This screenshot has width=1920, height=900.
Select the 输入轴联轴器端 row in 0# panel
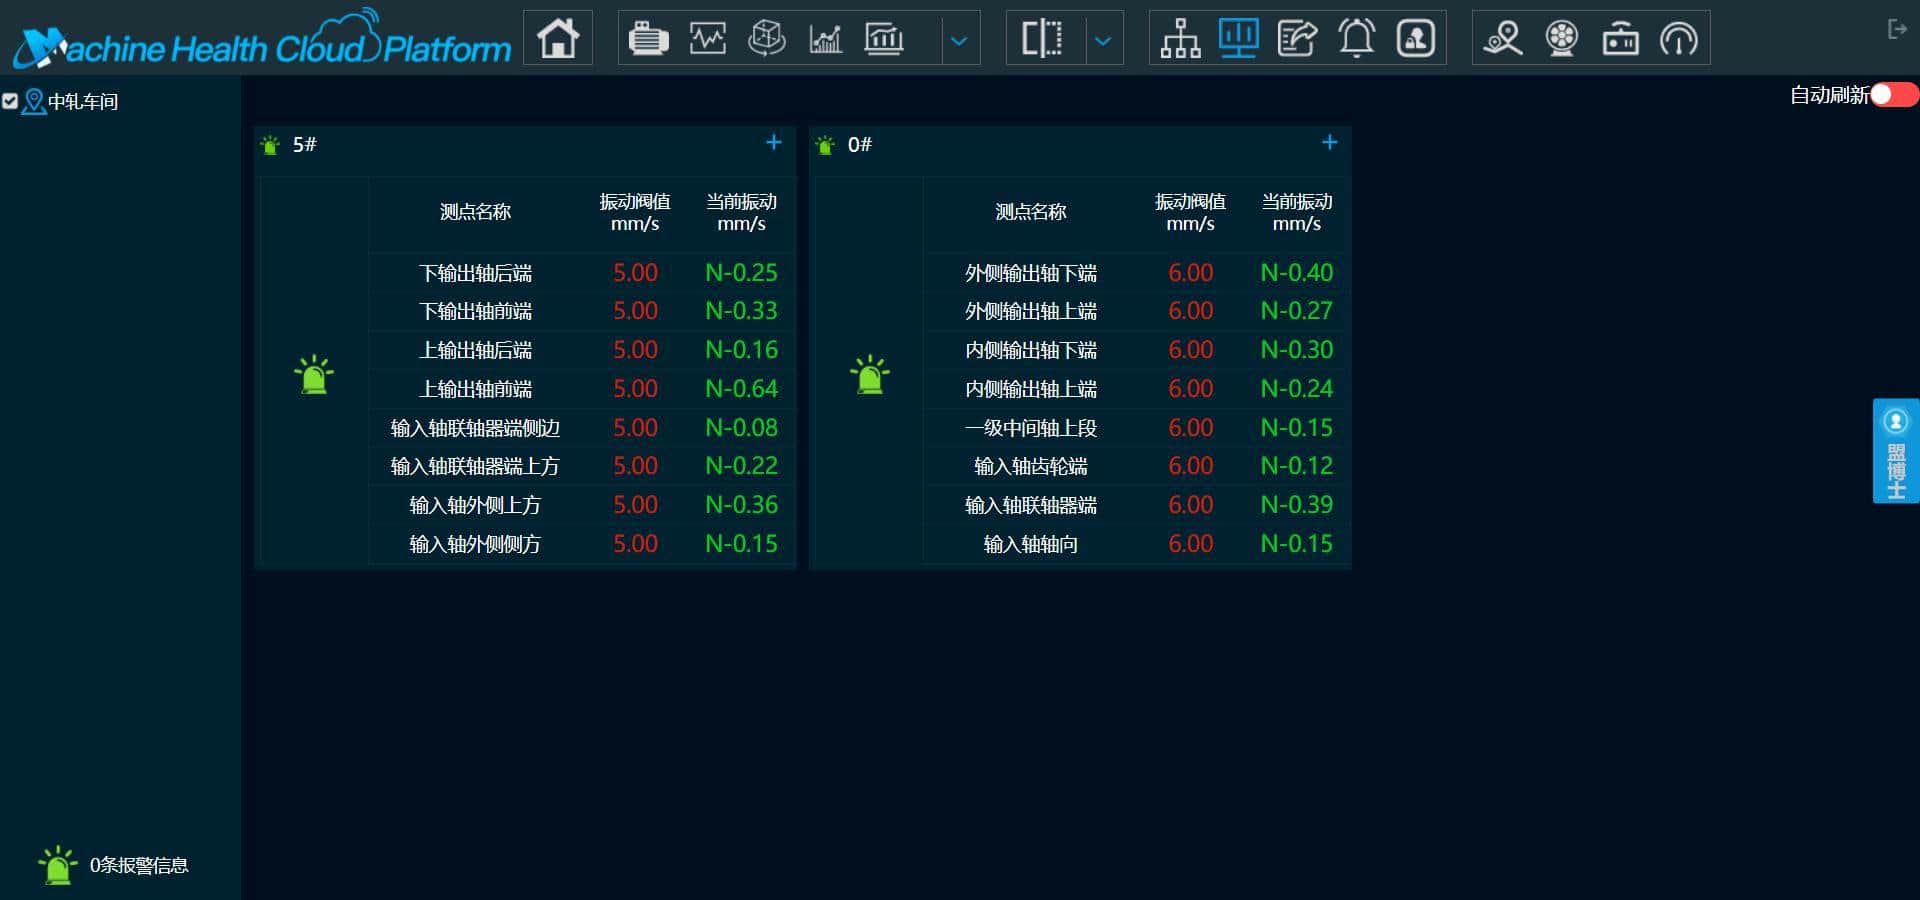tap(1031, 506)
